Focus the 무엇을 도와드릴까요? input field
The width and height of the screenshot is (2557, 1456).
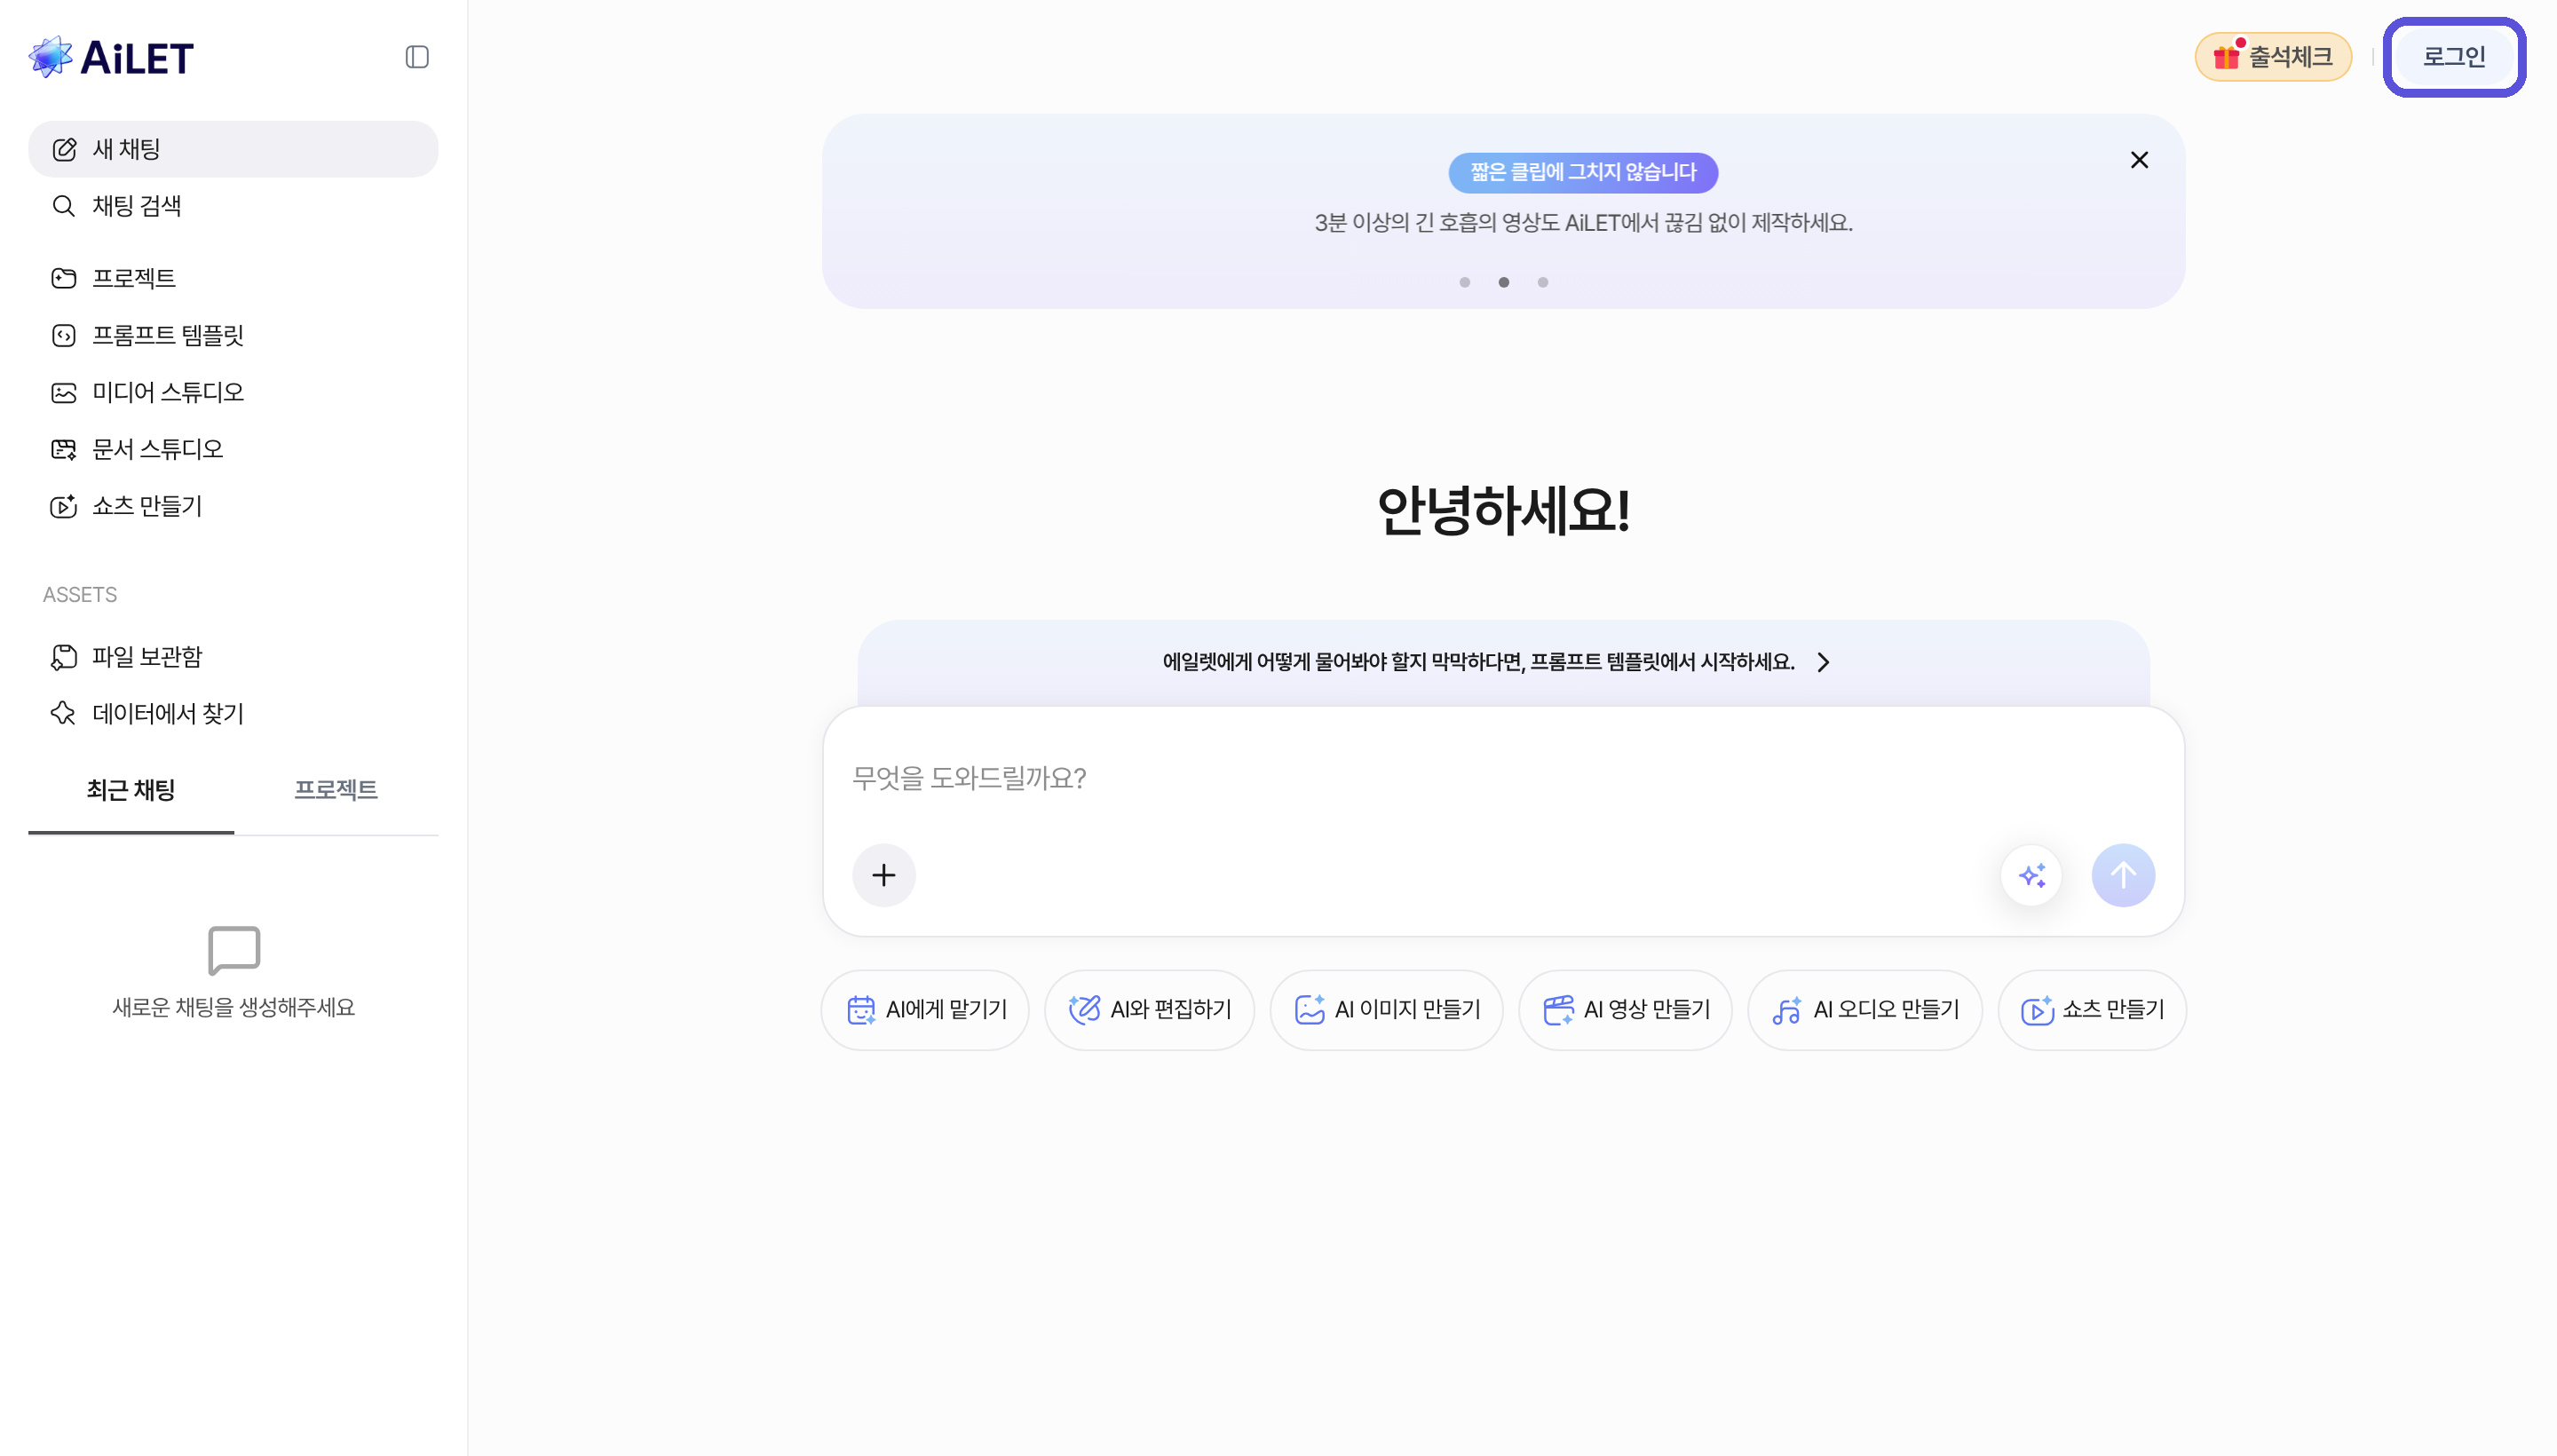click(x=1503, y=778)
